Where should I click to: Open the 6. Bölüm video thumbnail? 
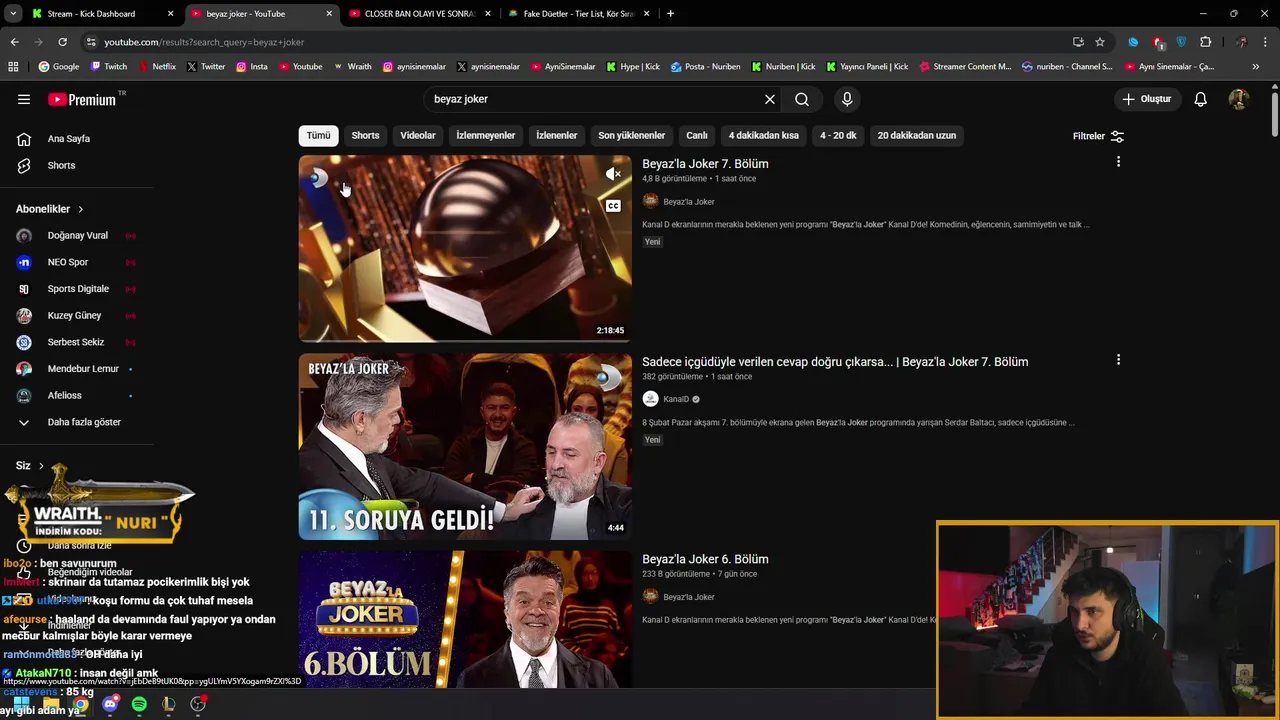[x=465, y=619]
